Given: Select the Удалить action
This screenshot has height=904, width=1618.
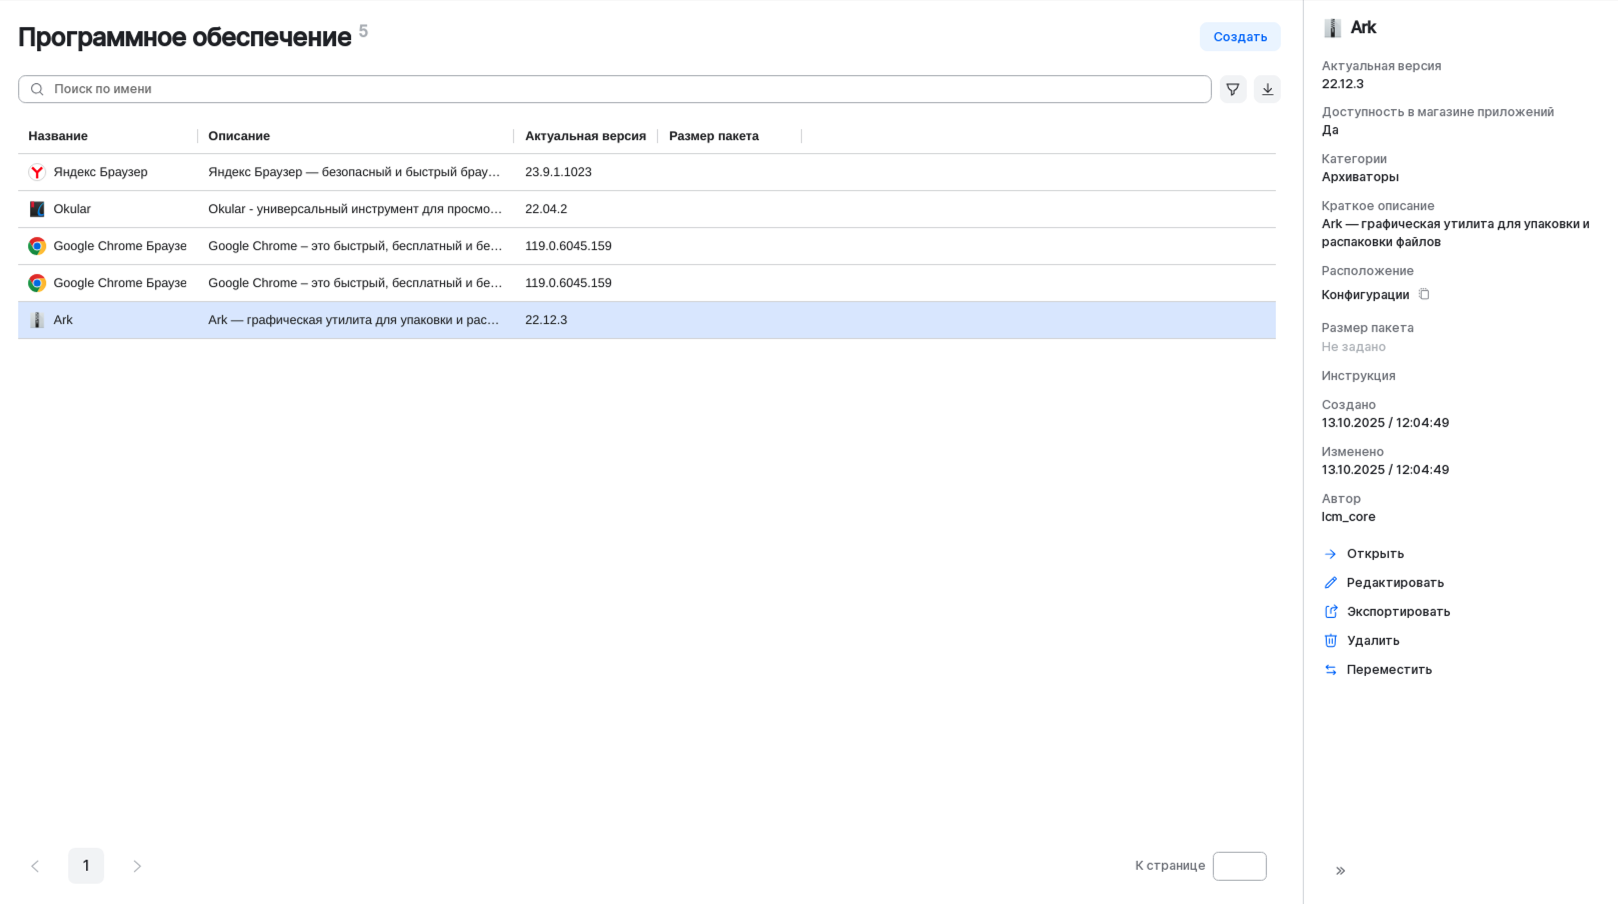Looking at the screenshot, I should pos(1372,640).
